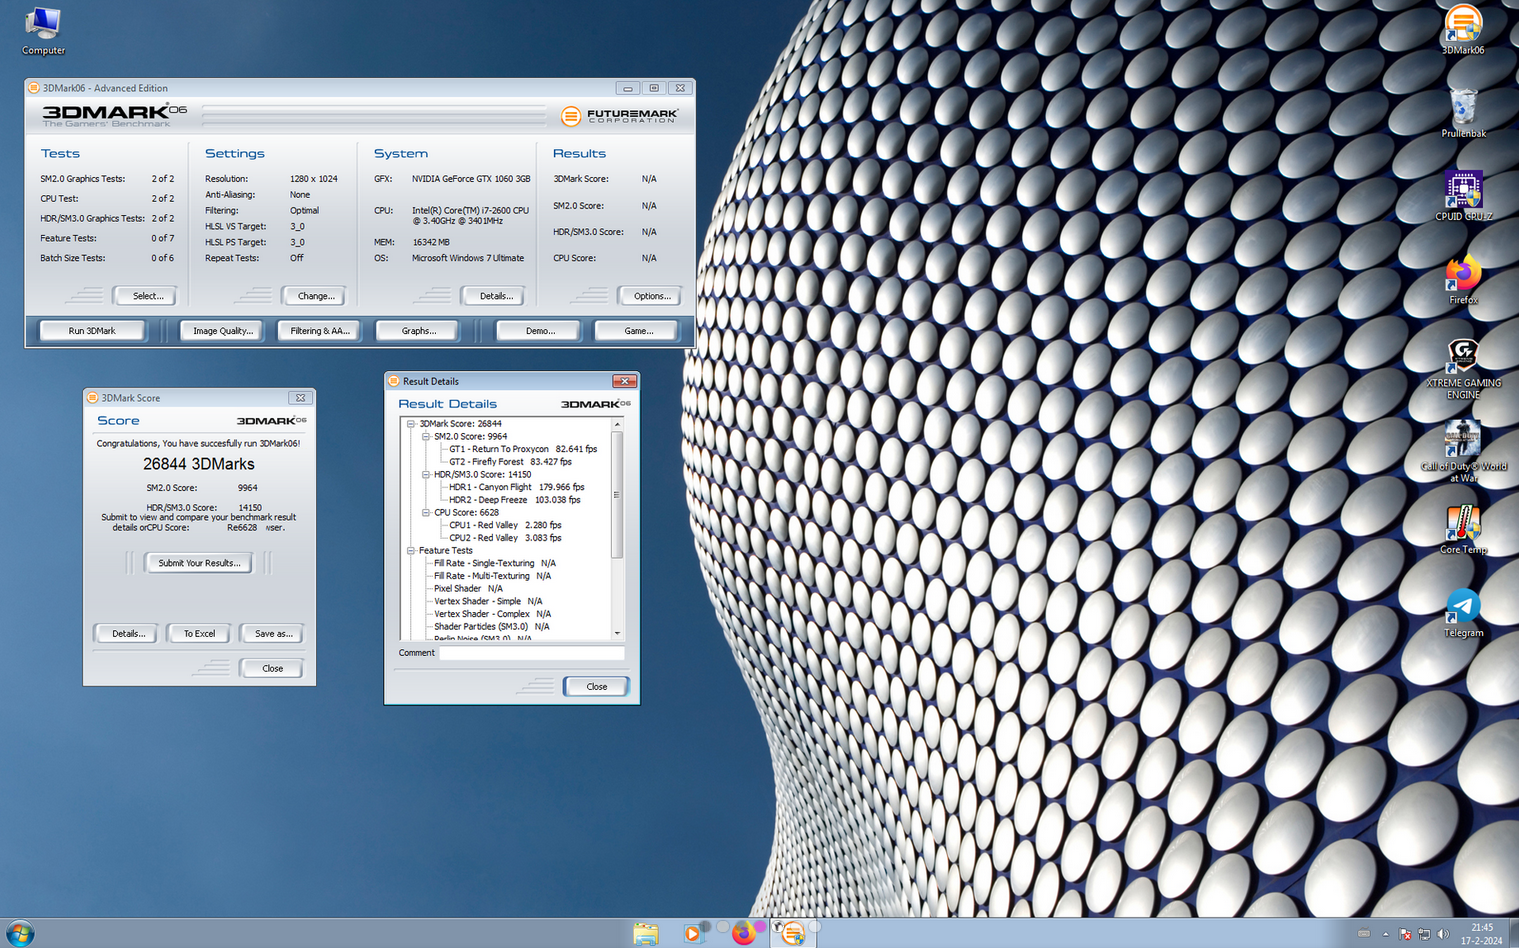Select Fill Rate - Multi-Texturing row
The image size is (1519, 948).
point(492,576)
